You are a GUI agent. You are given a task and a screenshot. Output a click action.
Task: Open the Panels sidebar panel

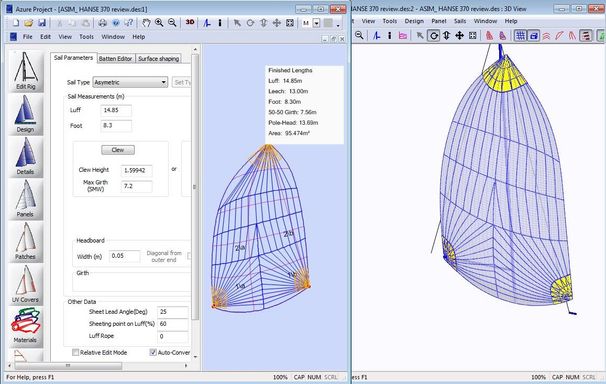pyautogui.click(x=26, y=199)
